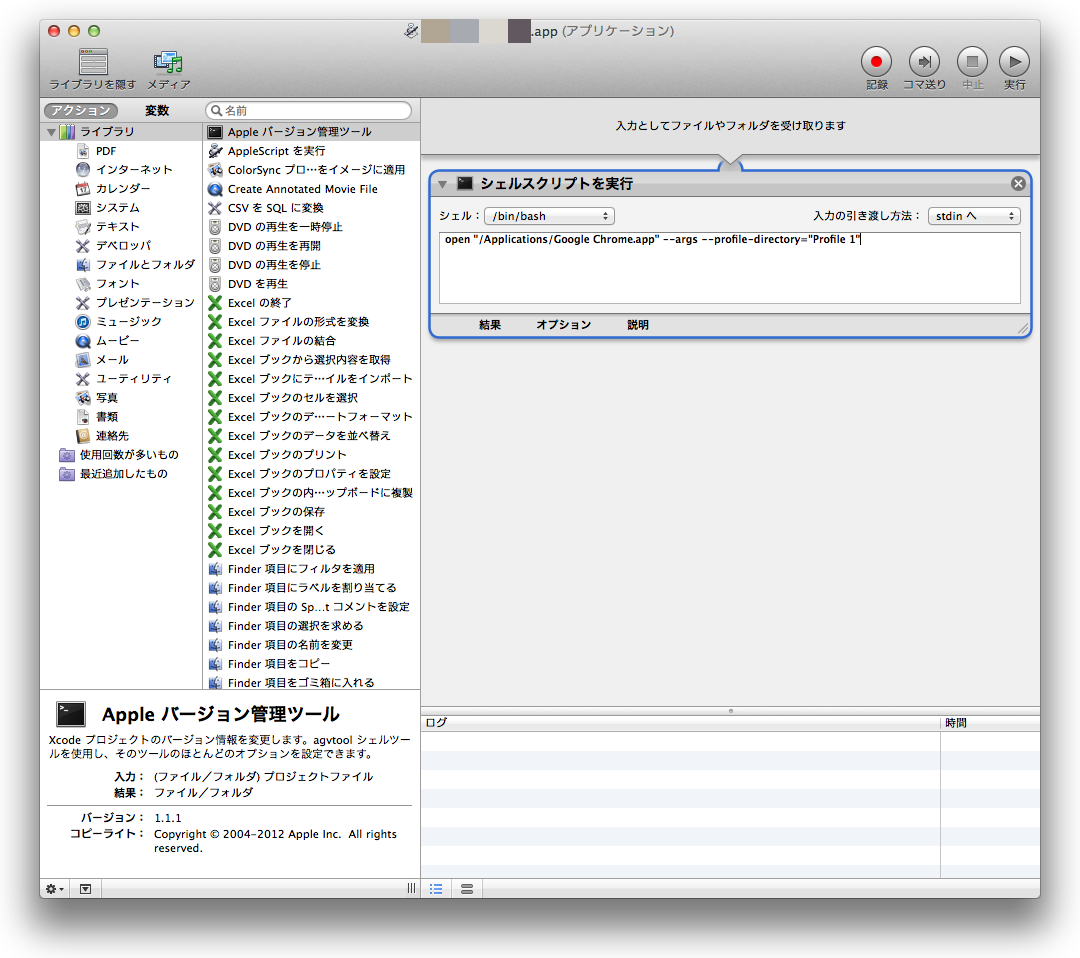Click the Step (コマ送り) button
This screenshot has width=1080, height=958.
pos(924,62)
